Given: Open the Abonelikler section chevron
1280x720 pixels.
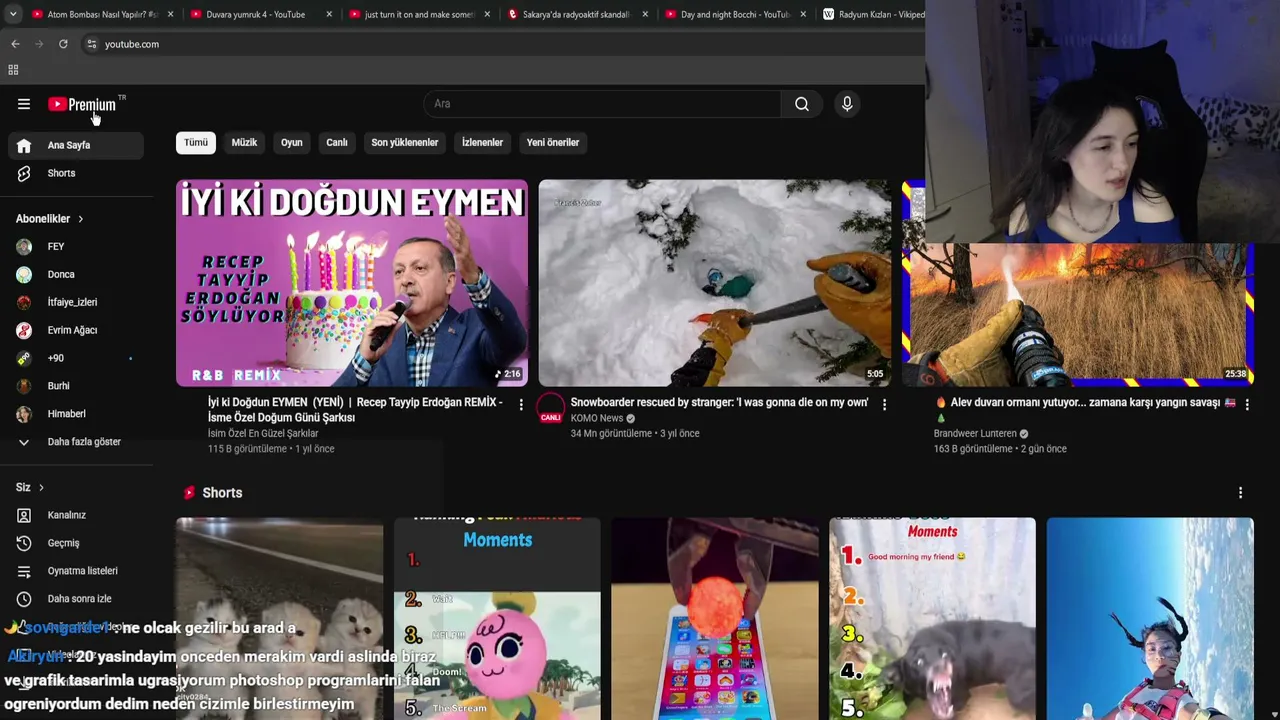Looking at the screenshot, I should coord(80,219).
